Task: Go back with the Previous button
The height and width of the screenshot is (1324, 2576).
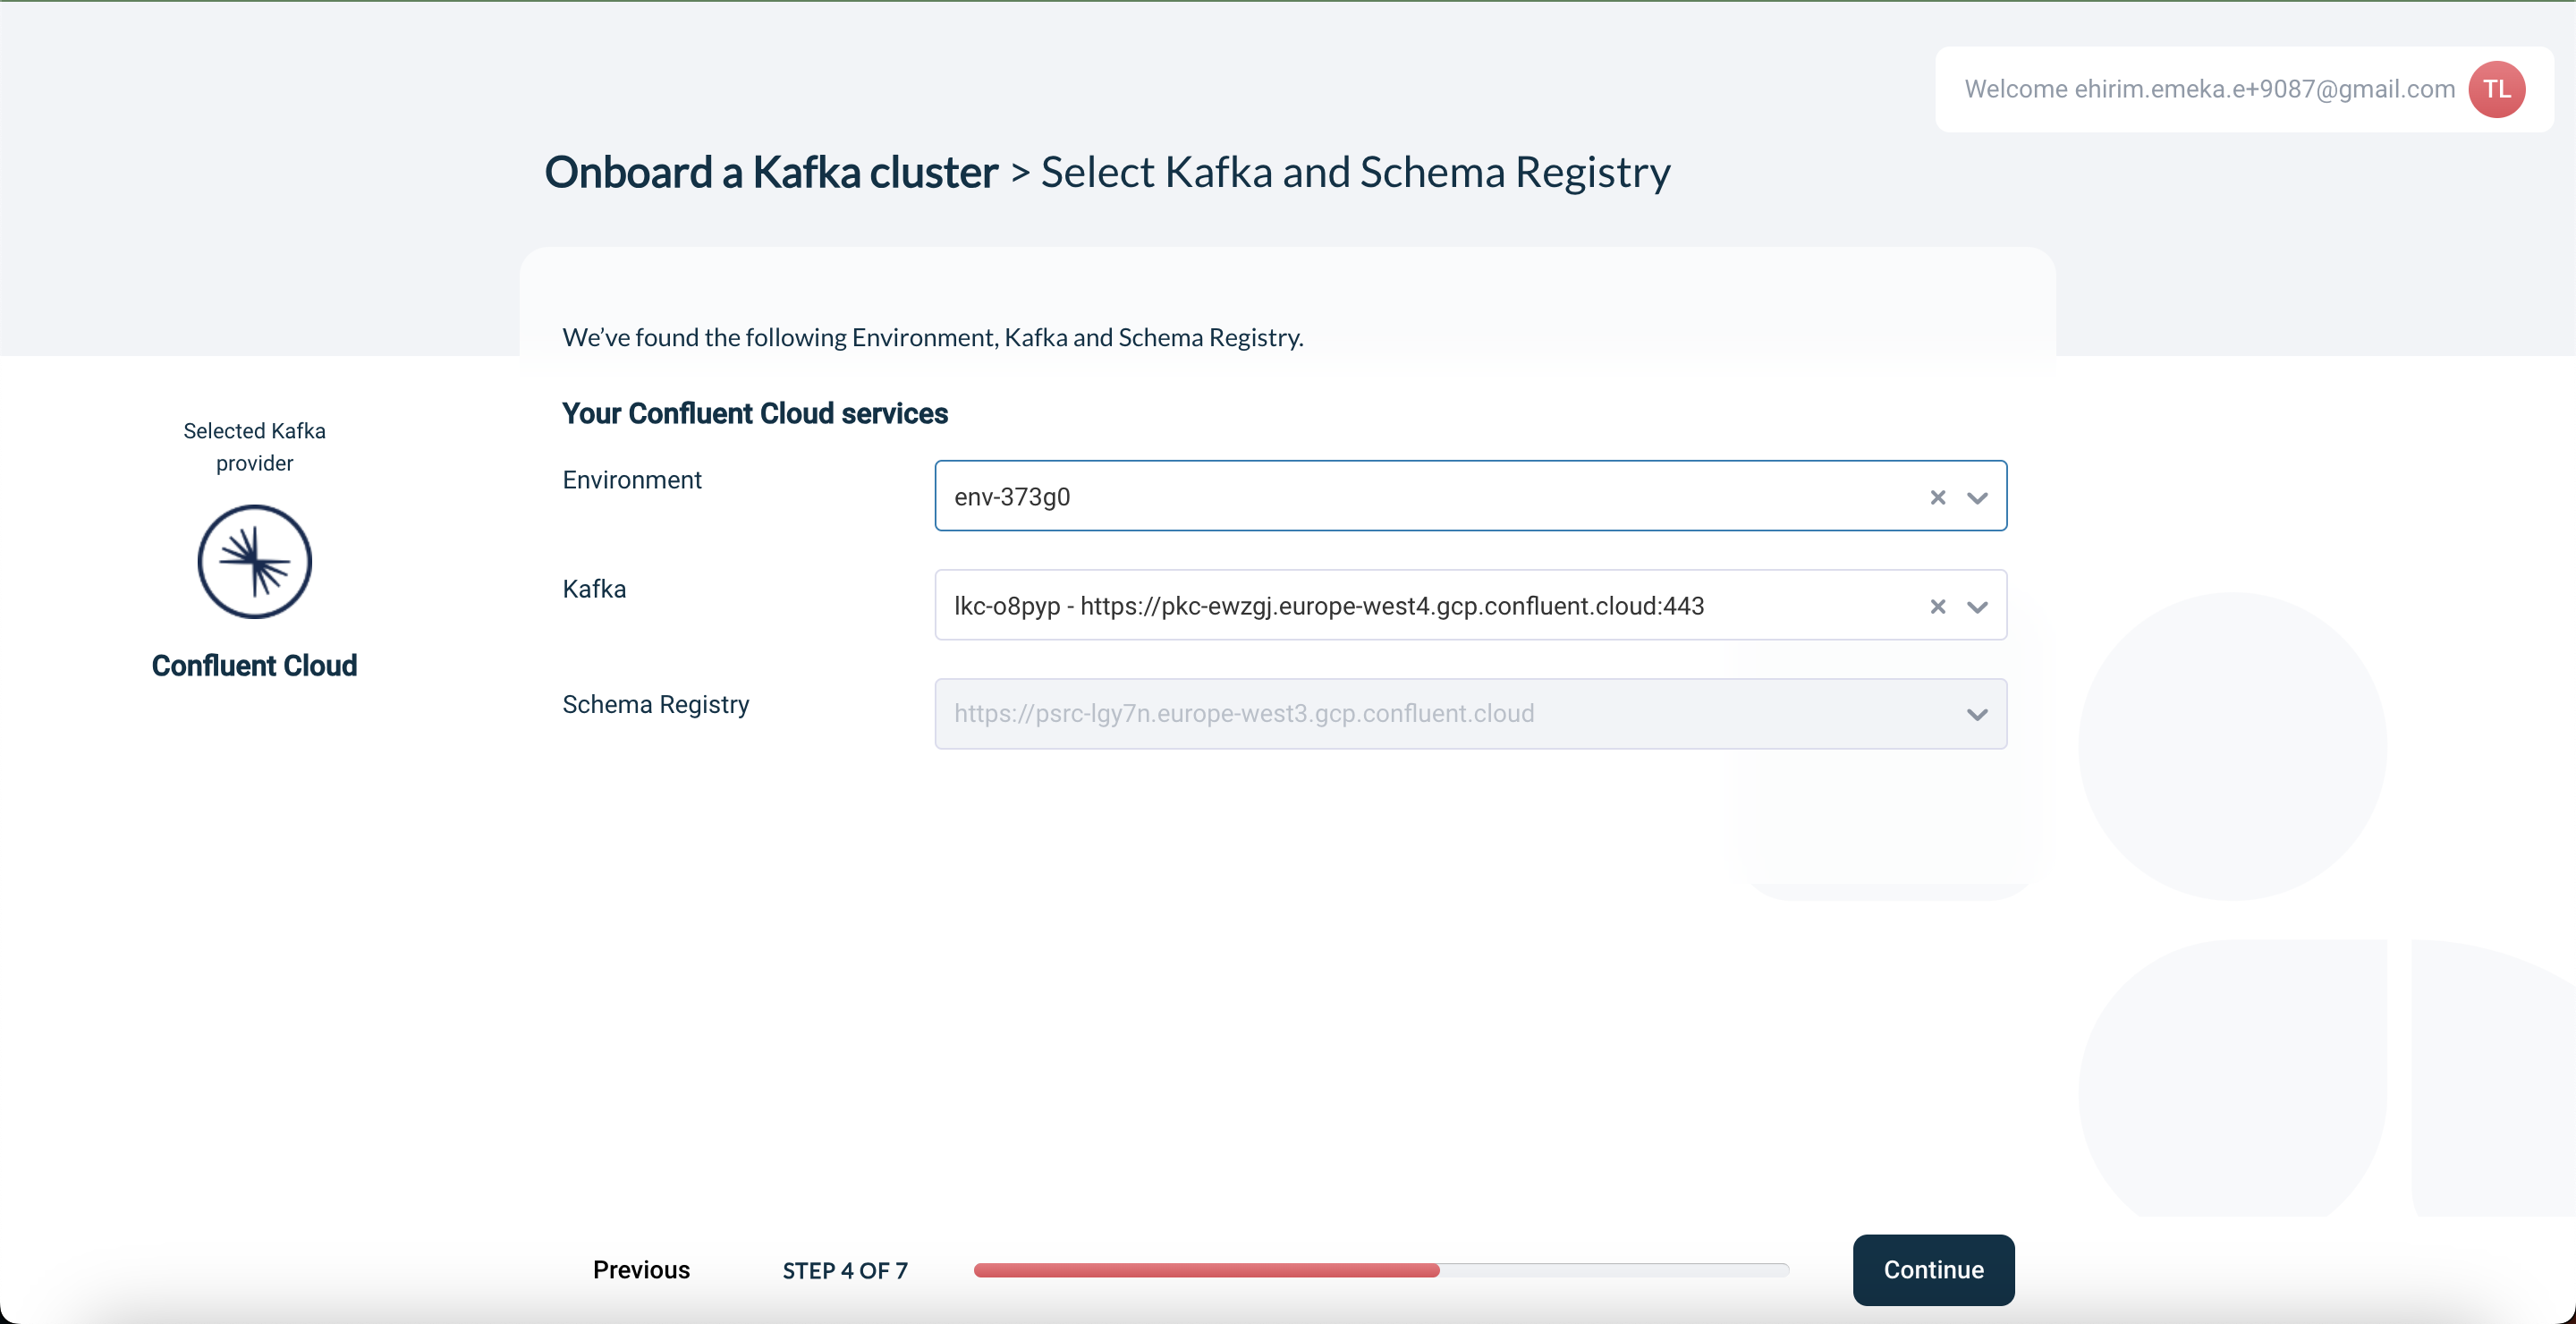Action: coord(641,1269)
